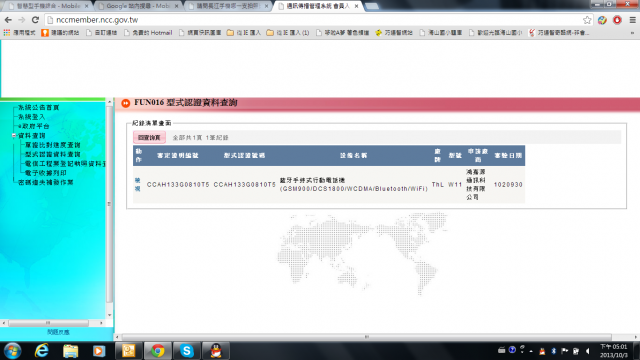Click the link at the sidebar bottom

(58, 332)
